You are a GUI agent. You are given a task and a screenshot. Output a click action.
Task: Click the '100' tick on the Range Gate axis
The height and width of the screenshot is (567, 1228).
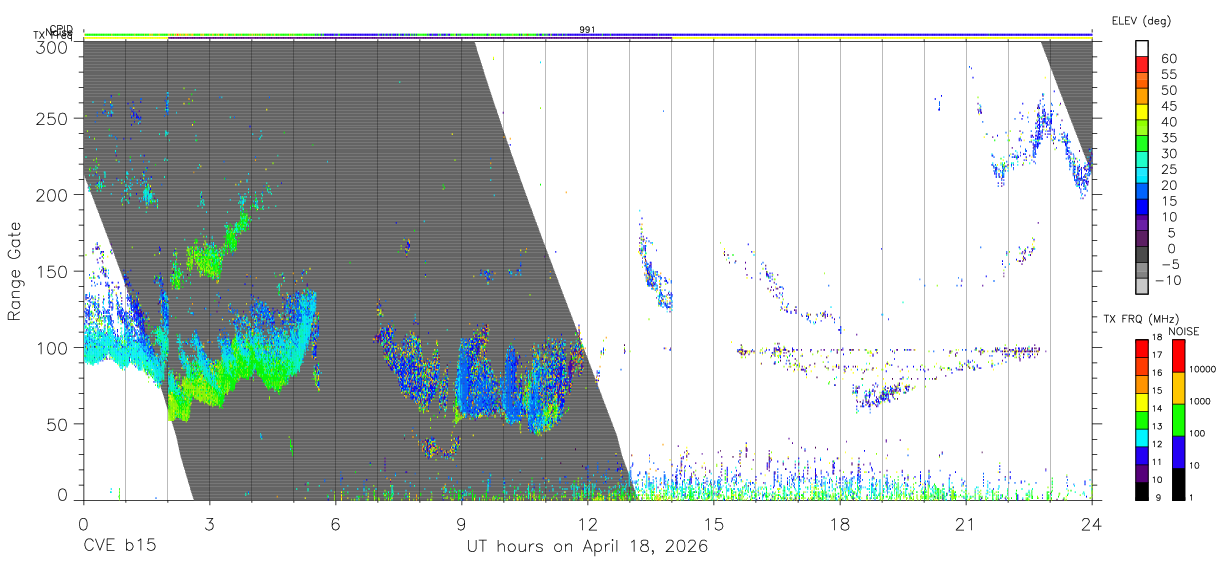coord(52,347)
